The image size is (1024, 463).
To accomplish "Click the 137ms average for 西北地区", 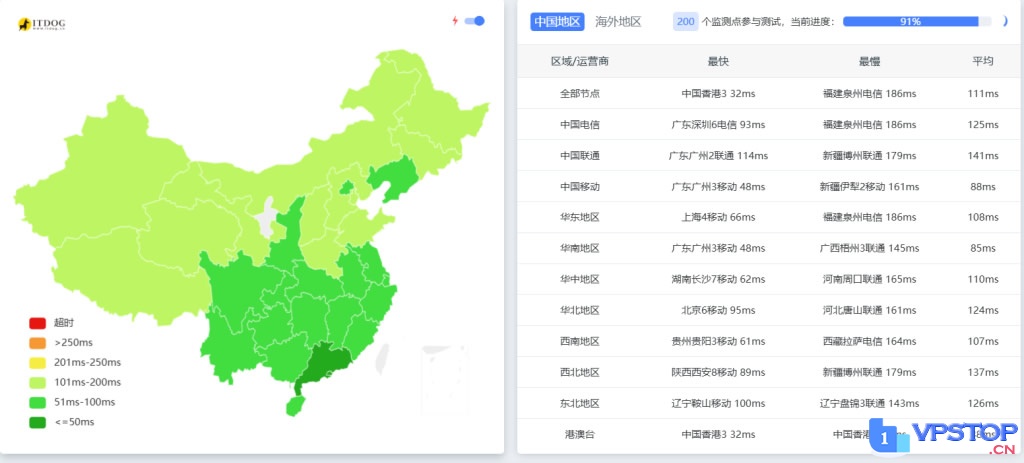I will coord(983,372).
